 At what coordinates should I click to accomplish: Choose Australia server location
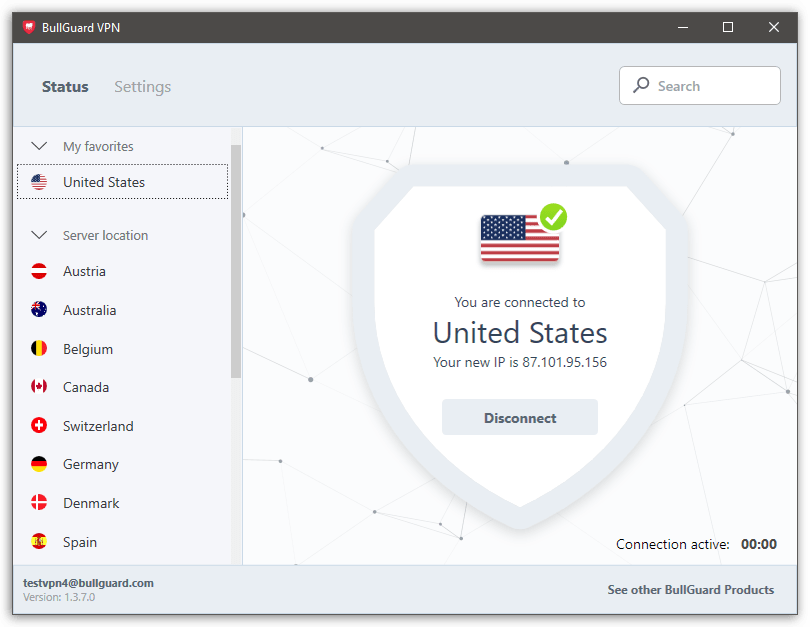pos(122,310)
